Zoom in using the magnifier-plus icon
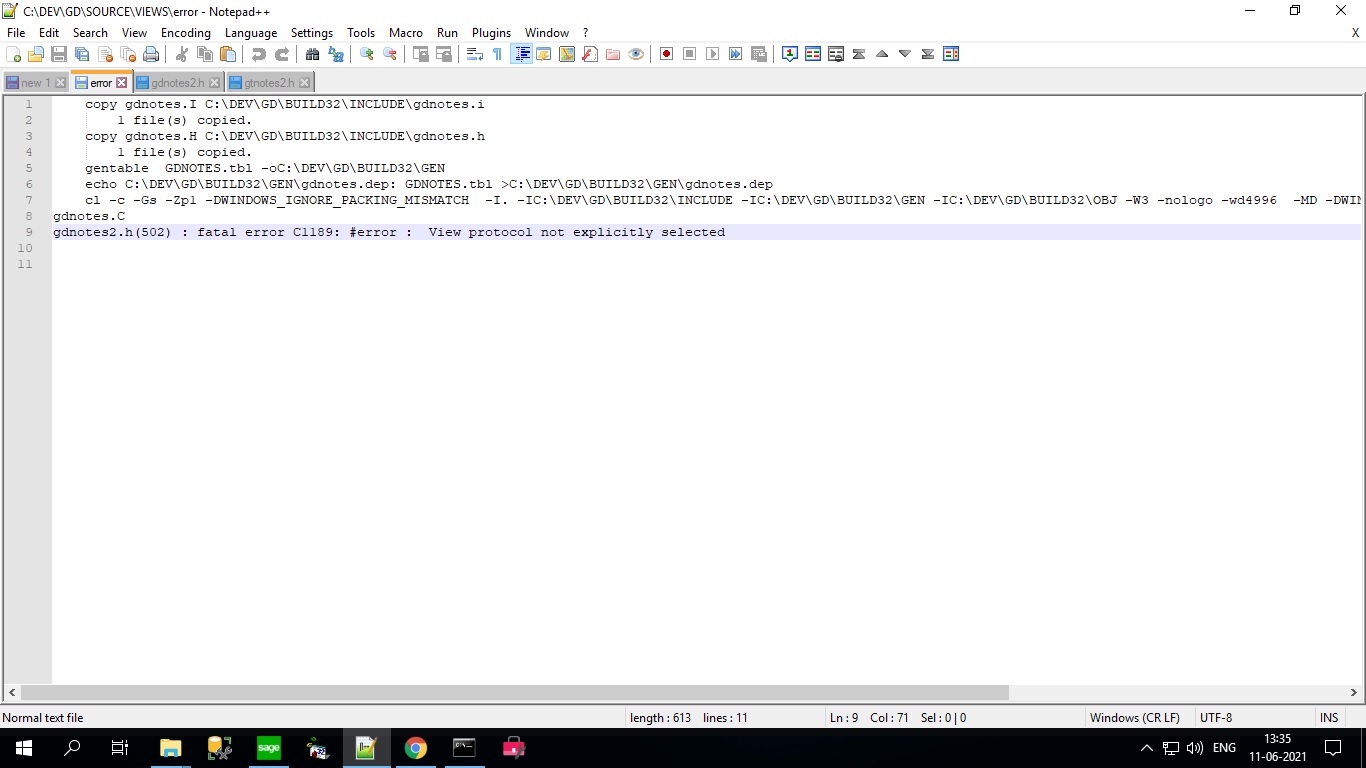 pos(366,54)
